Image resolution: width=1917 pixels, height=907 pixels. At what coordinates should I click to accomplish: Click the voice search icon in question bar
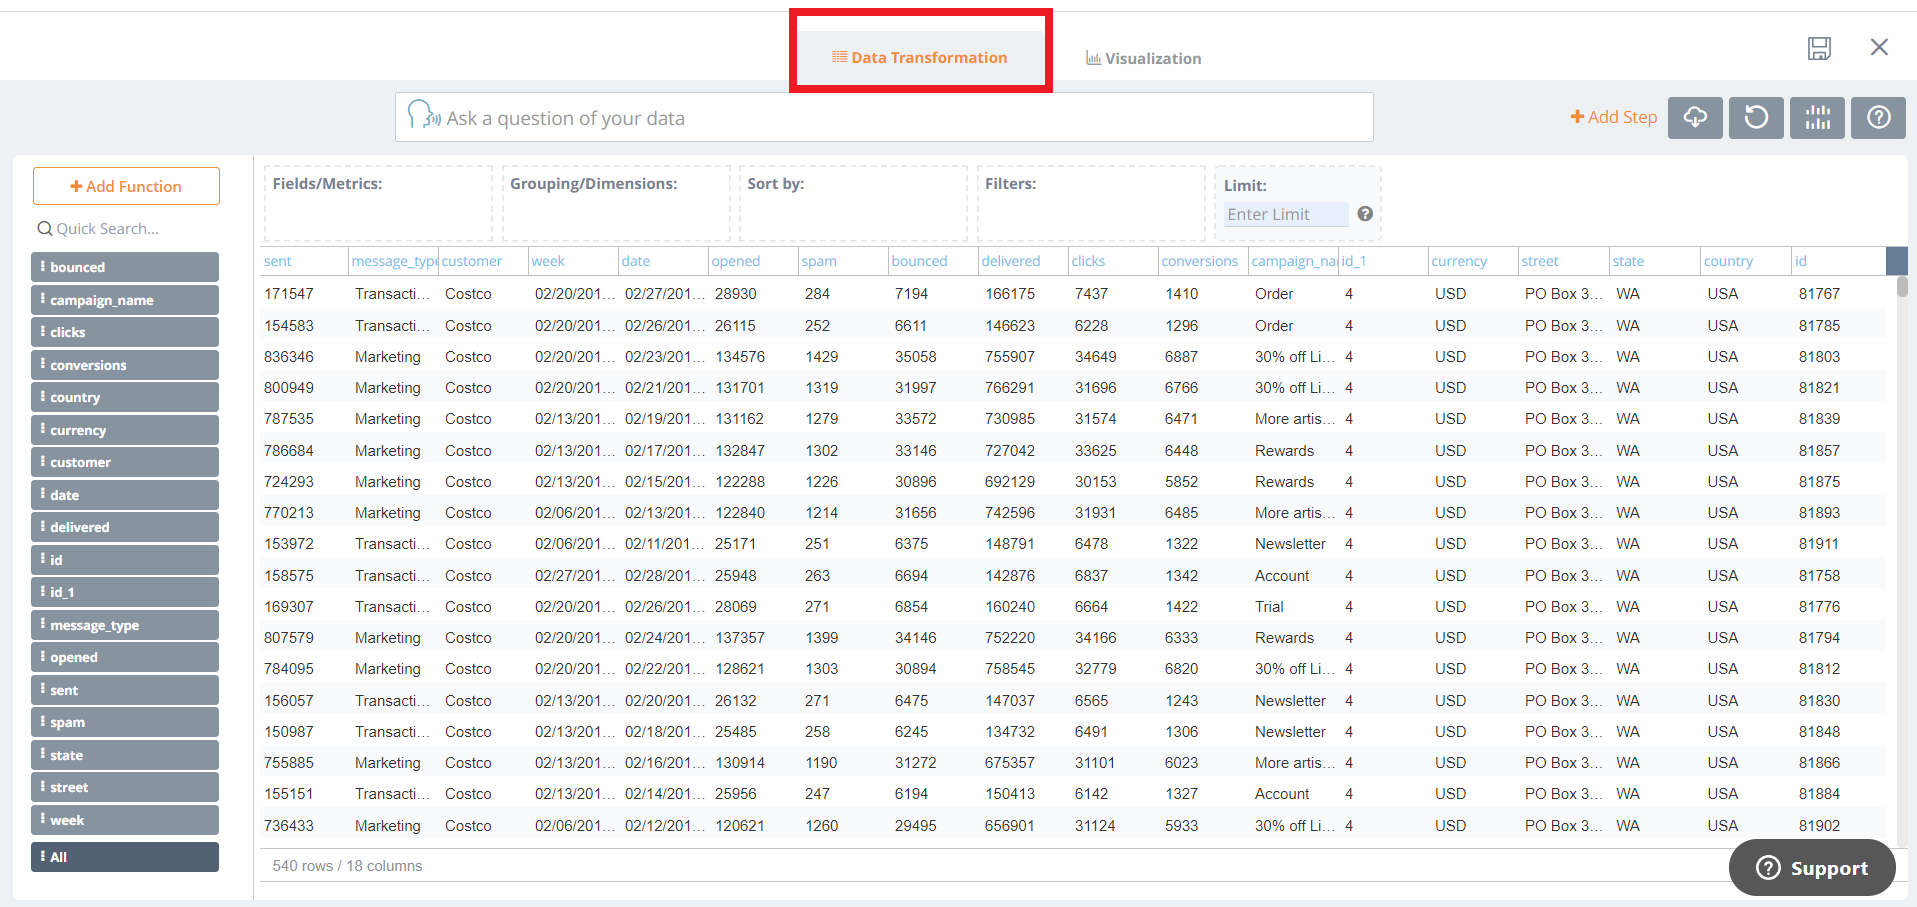(423, 116)
